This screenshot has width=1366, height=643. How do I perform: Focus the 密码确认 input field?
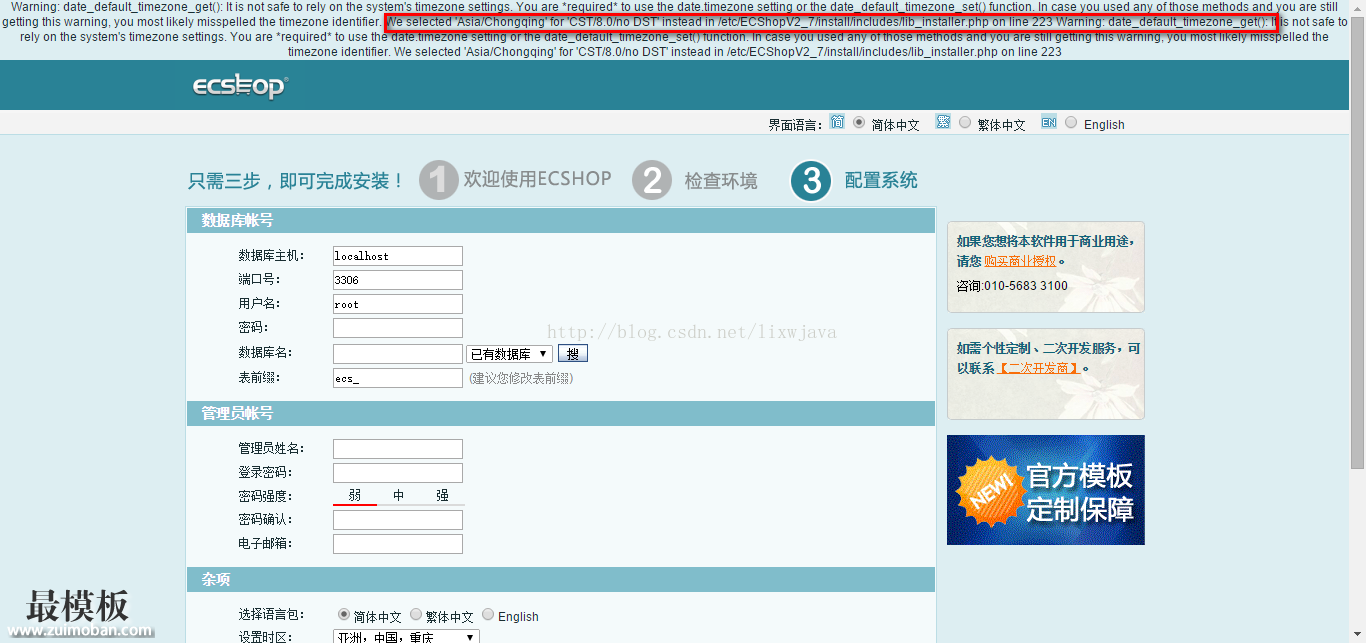click(x=398, y=520)
